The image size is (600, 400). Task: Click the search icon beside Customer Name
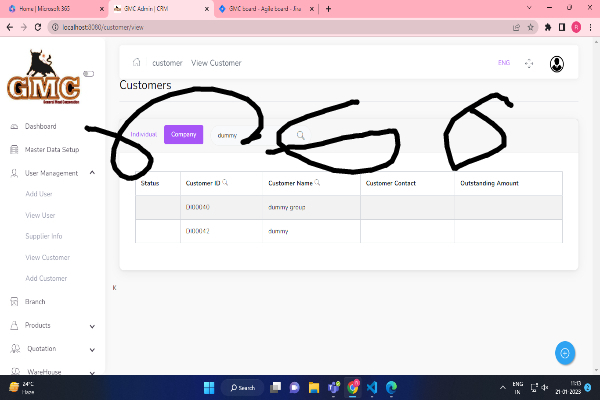[x=318, y=183]
